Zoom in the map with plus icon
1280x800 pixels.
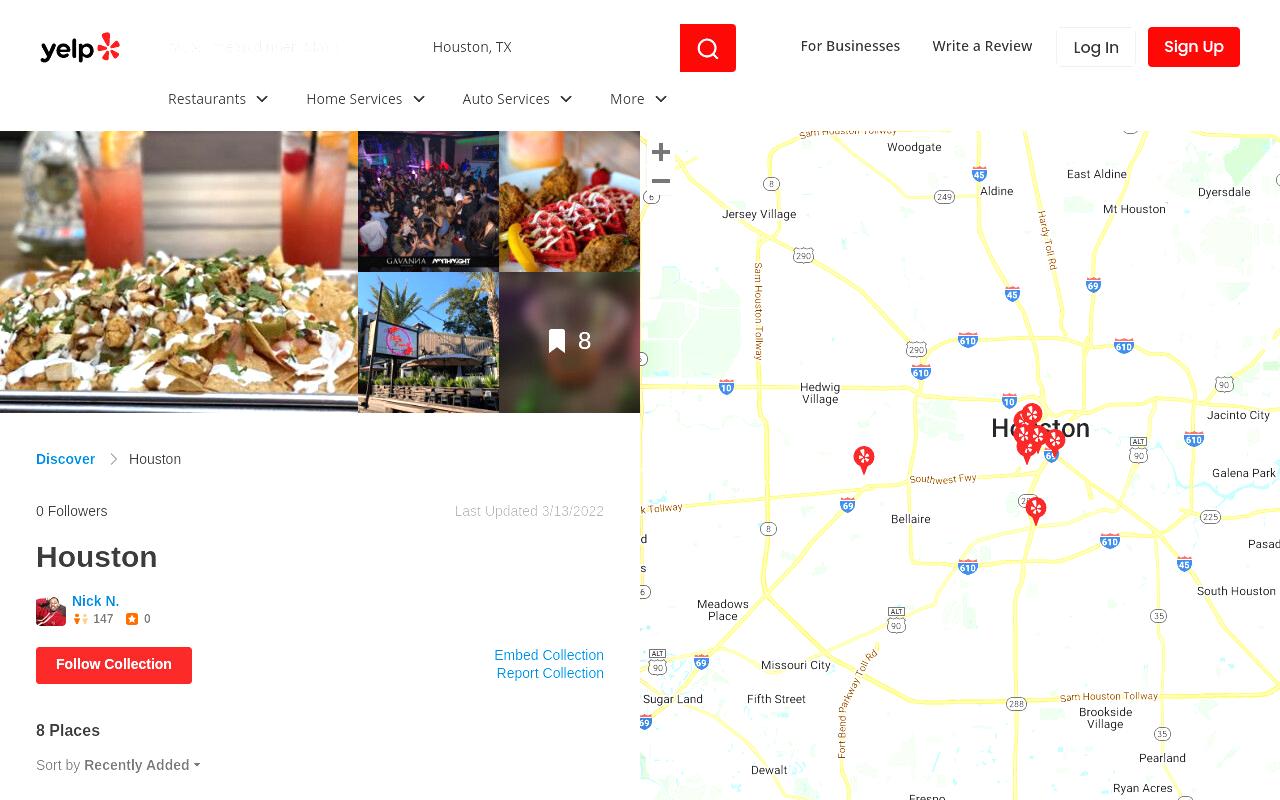coord(661,152)
